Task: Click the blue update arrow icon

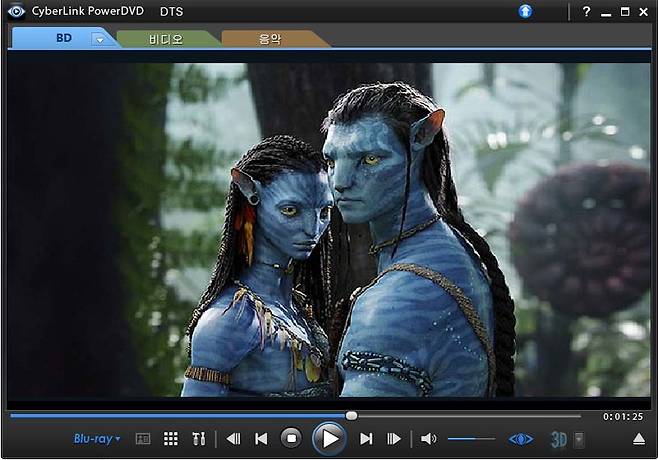Action: coord(526,11)
